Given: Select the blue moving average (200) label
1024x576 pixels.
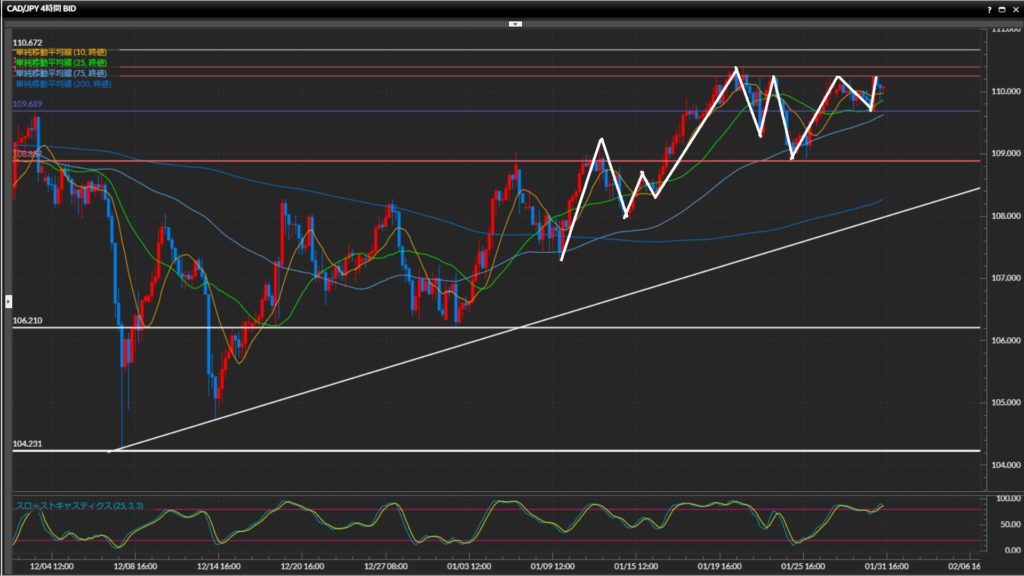Looking at the screenshot, I should (x=62, y=84).
